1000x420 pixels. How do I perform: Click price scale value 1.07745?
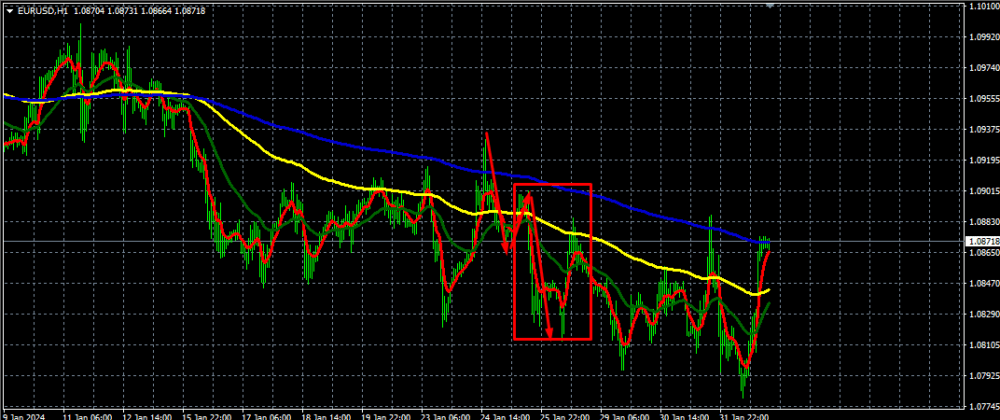tap(986, 407)
